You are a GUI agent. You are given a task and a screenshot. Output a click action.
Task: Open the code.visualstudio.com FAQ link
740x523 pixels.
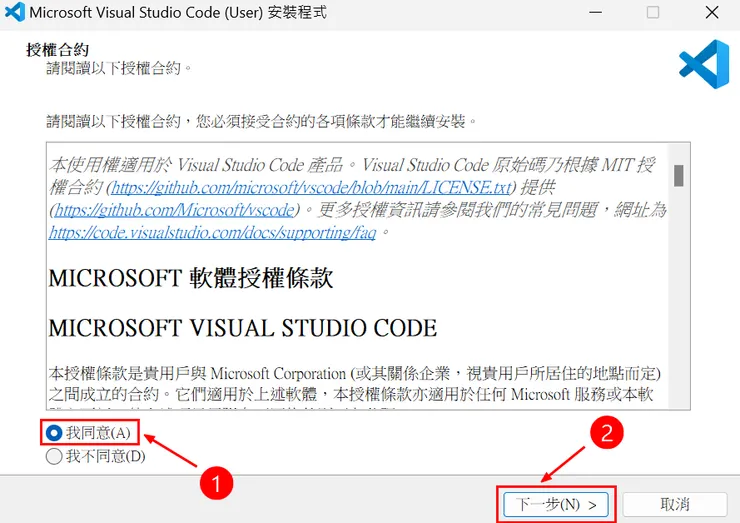[212, 232]
